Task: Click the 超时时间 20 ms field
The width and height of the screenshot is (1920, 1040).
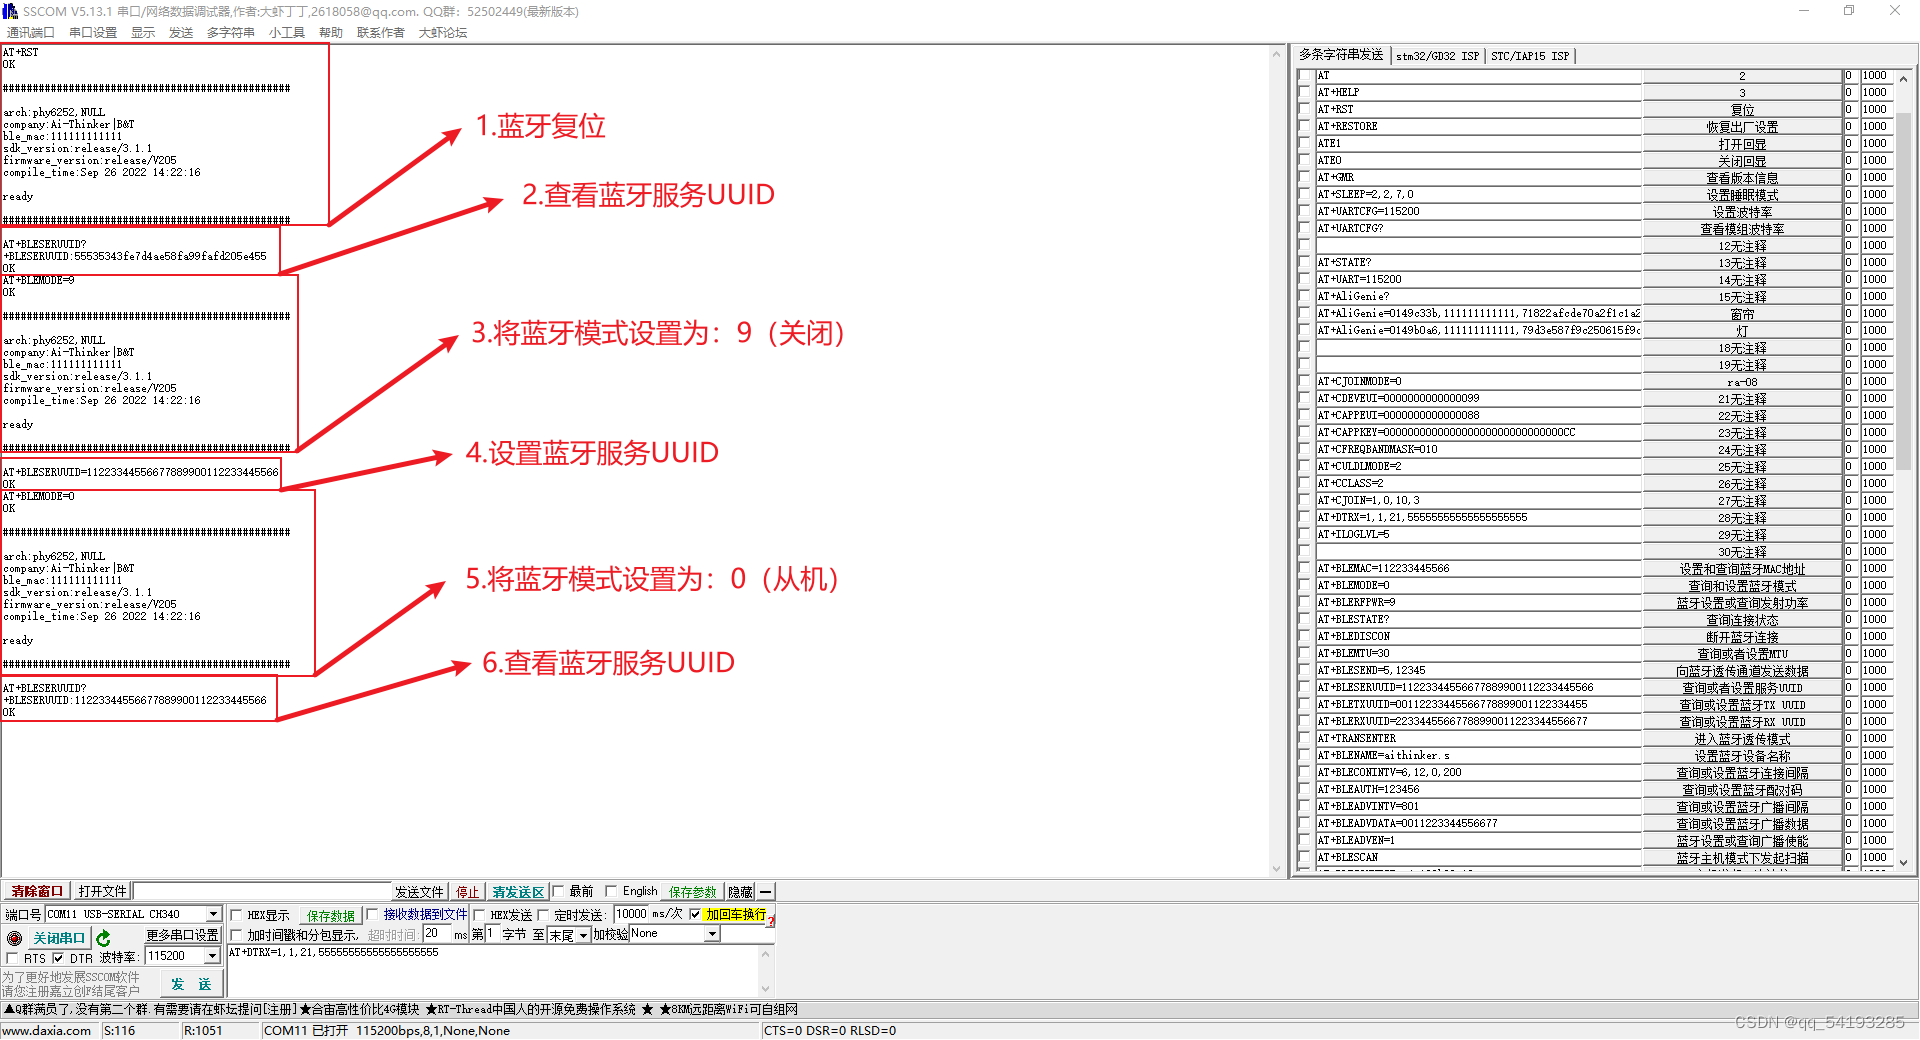Action: point(437,934)
